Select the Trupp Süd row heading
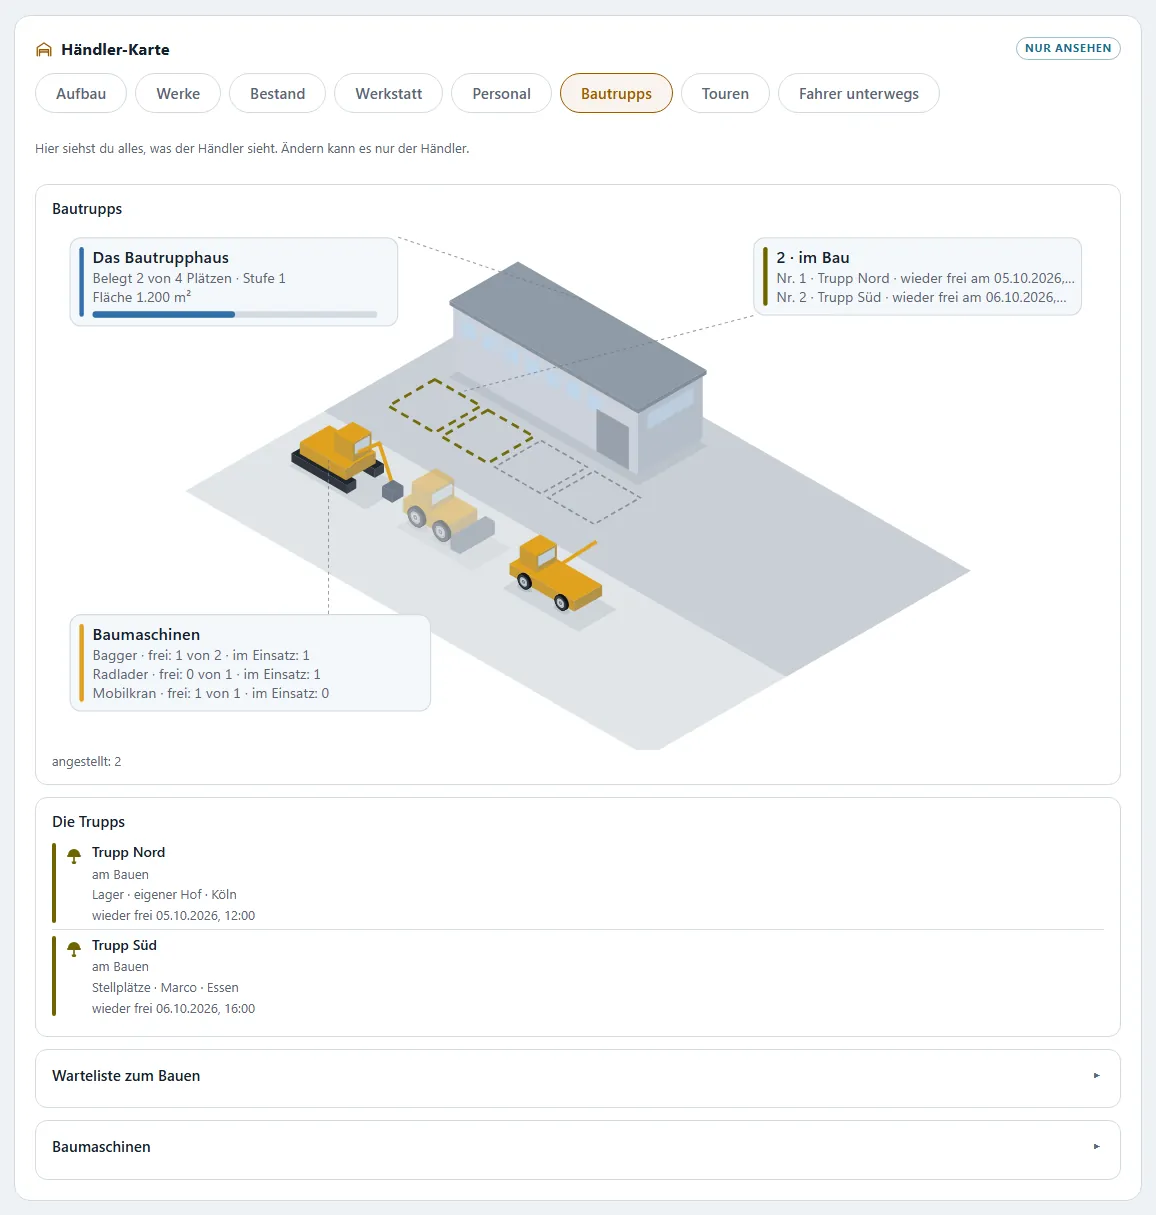Image resolution: width=1156 pixels, height=1215 pixels. click(x=124, y=945)
